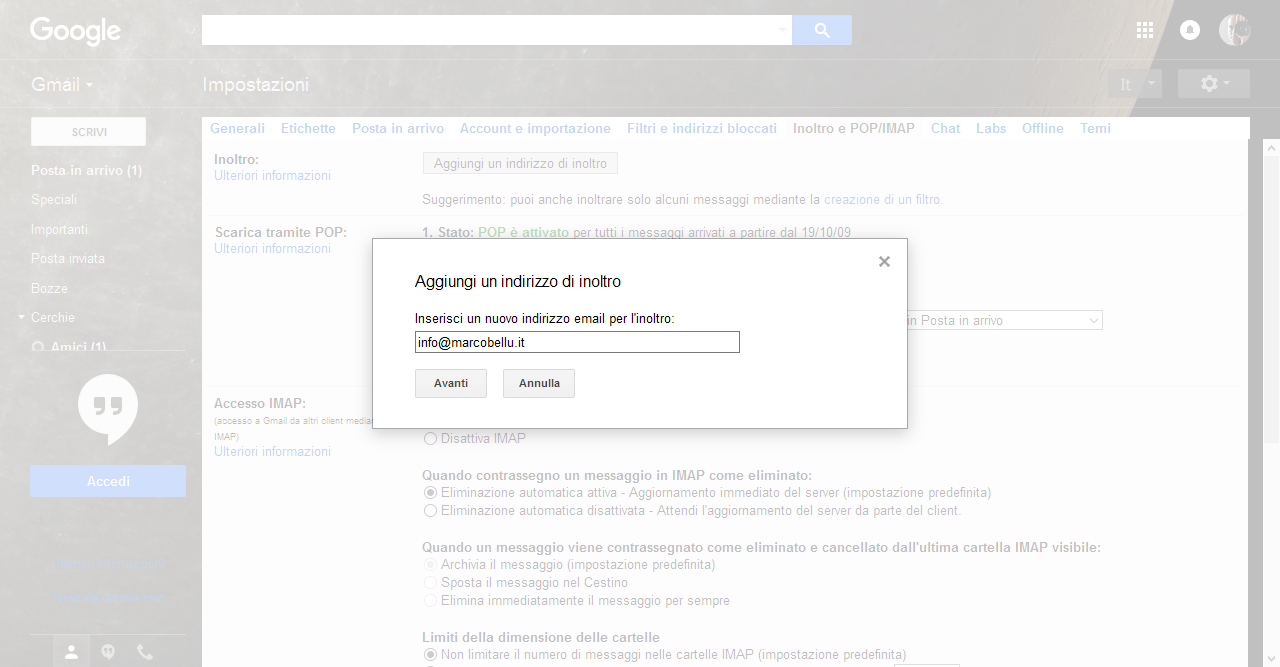1280x667 pixels.
Task: Focus the forwarding email address field
Action: (577, 342)
